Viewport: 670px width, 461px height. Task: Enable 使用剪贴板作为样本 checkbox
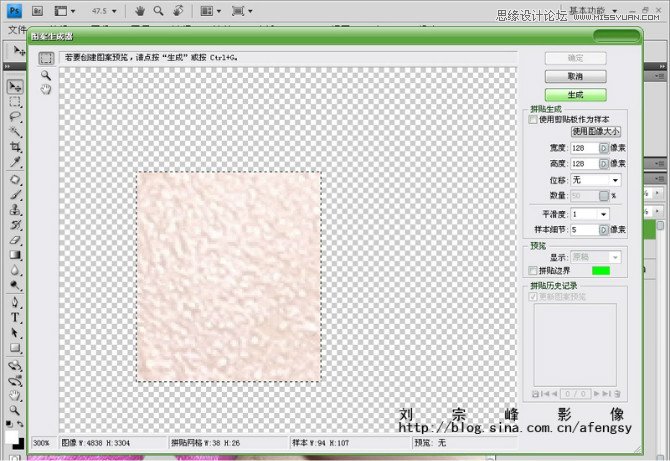[533, 120]
